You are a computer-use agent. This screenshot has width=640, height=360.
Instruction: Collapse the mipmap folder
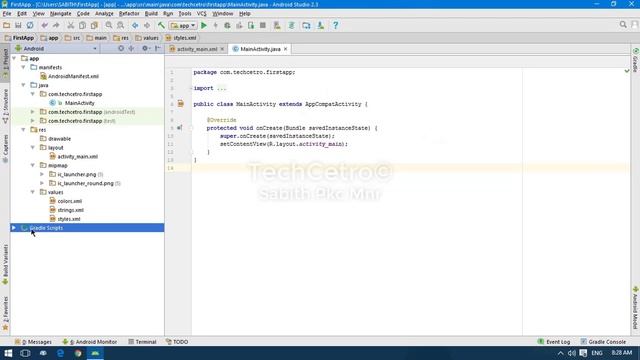[x=33, y=165]
